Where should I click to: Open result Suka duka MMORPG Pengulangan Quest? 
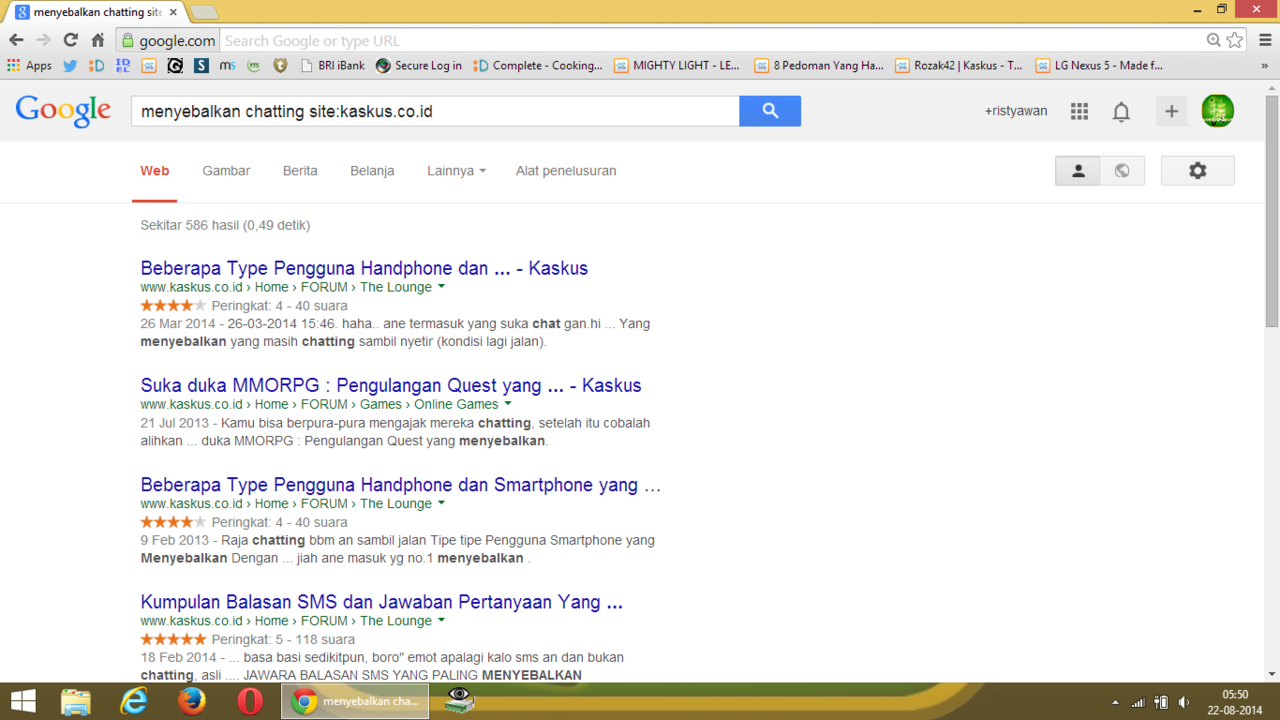391,385
